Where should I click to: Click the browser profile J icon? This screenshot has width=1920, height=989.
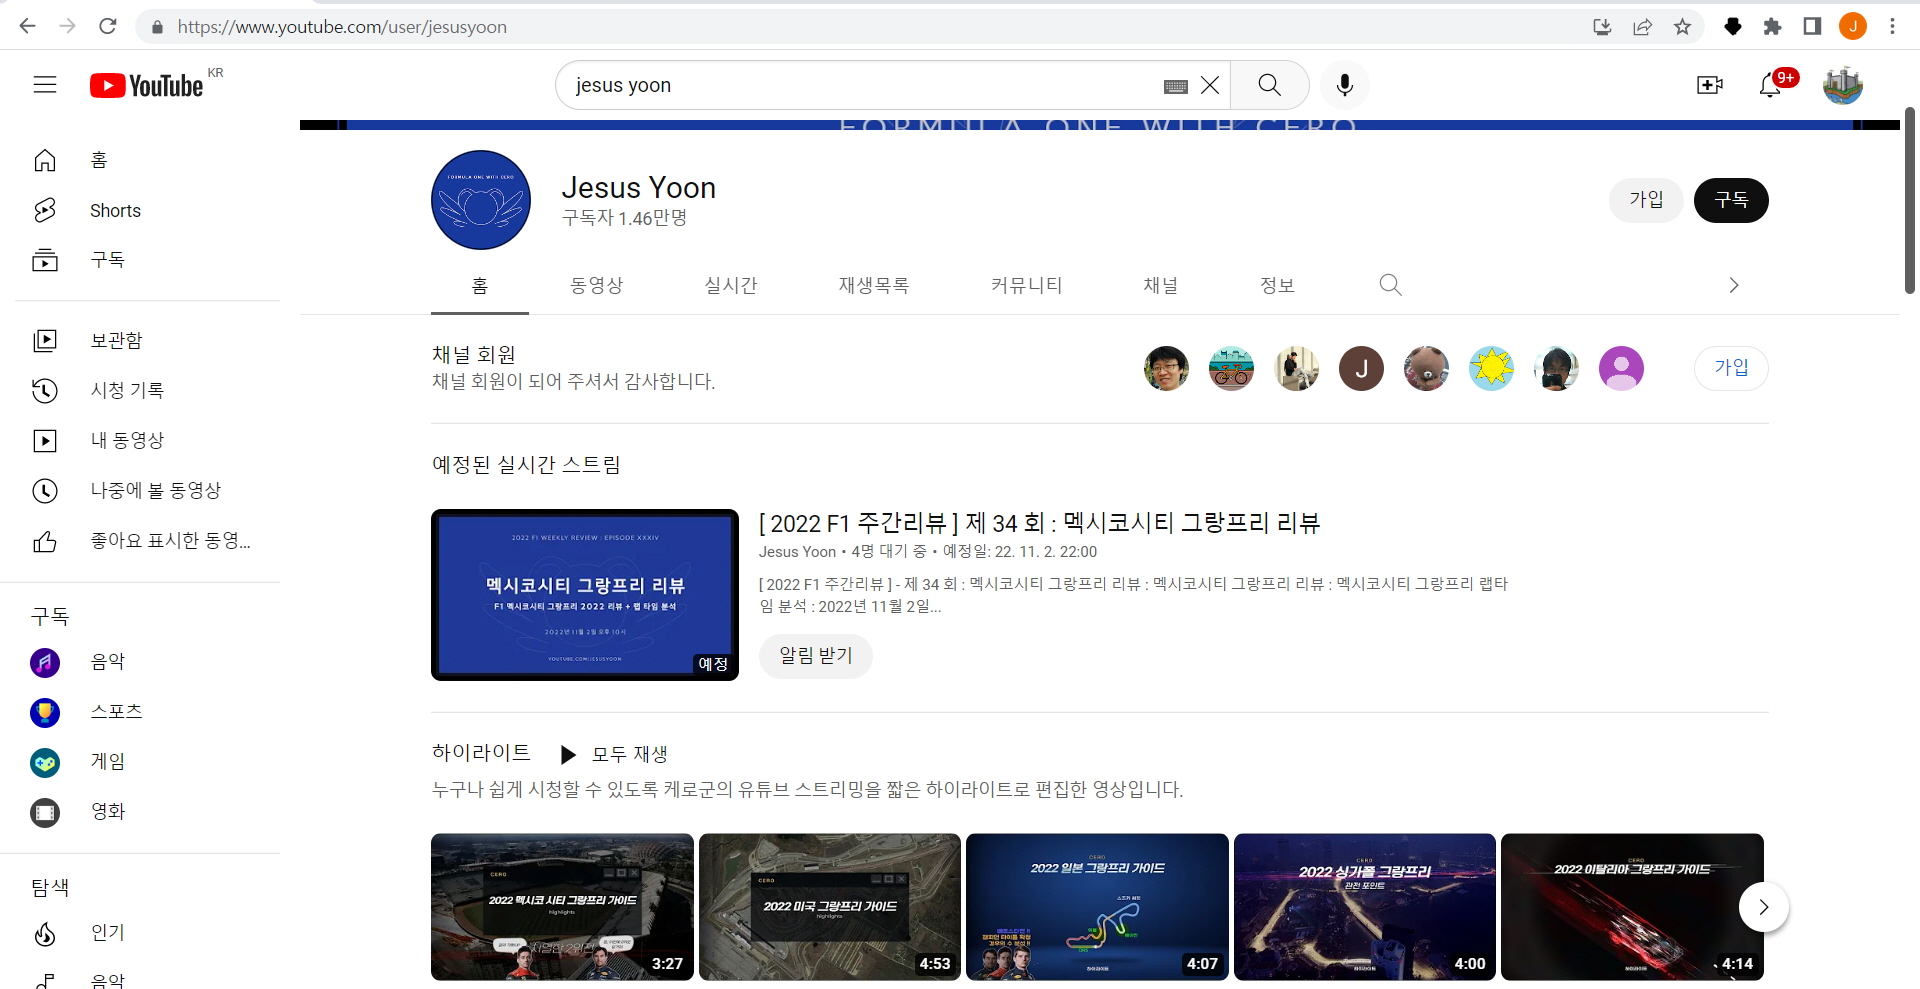(x=1852, y=27)
